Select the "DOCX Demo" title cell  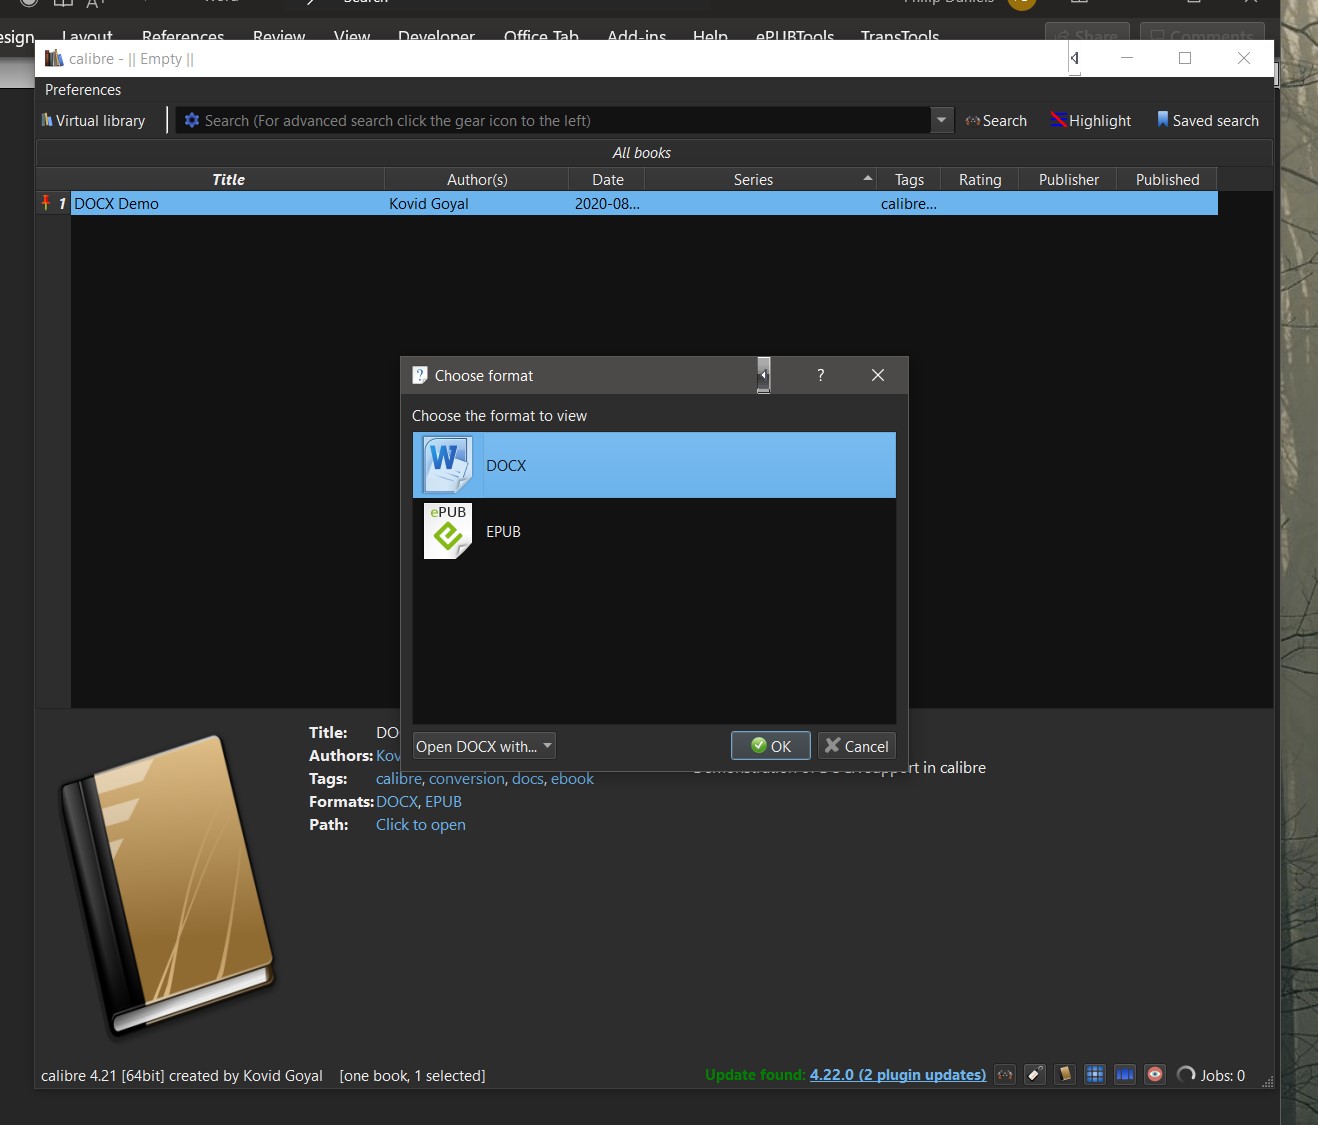click(228, 204)
